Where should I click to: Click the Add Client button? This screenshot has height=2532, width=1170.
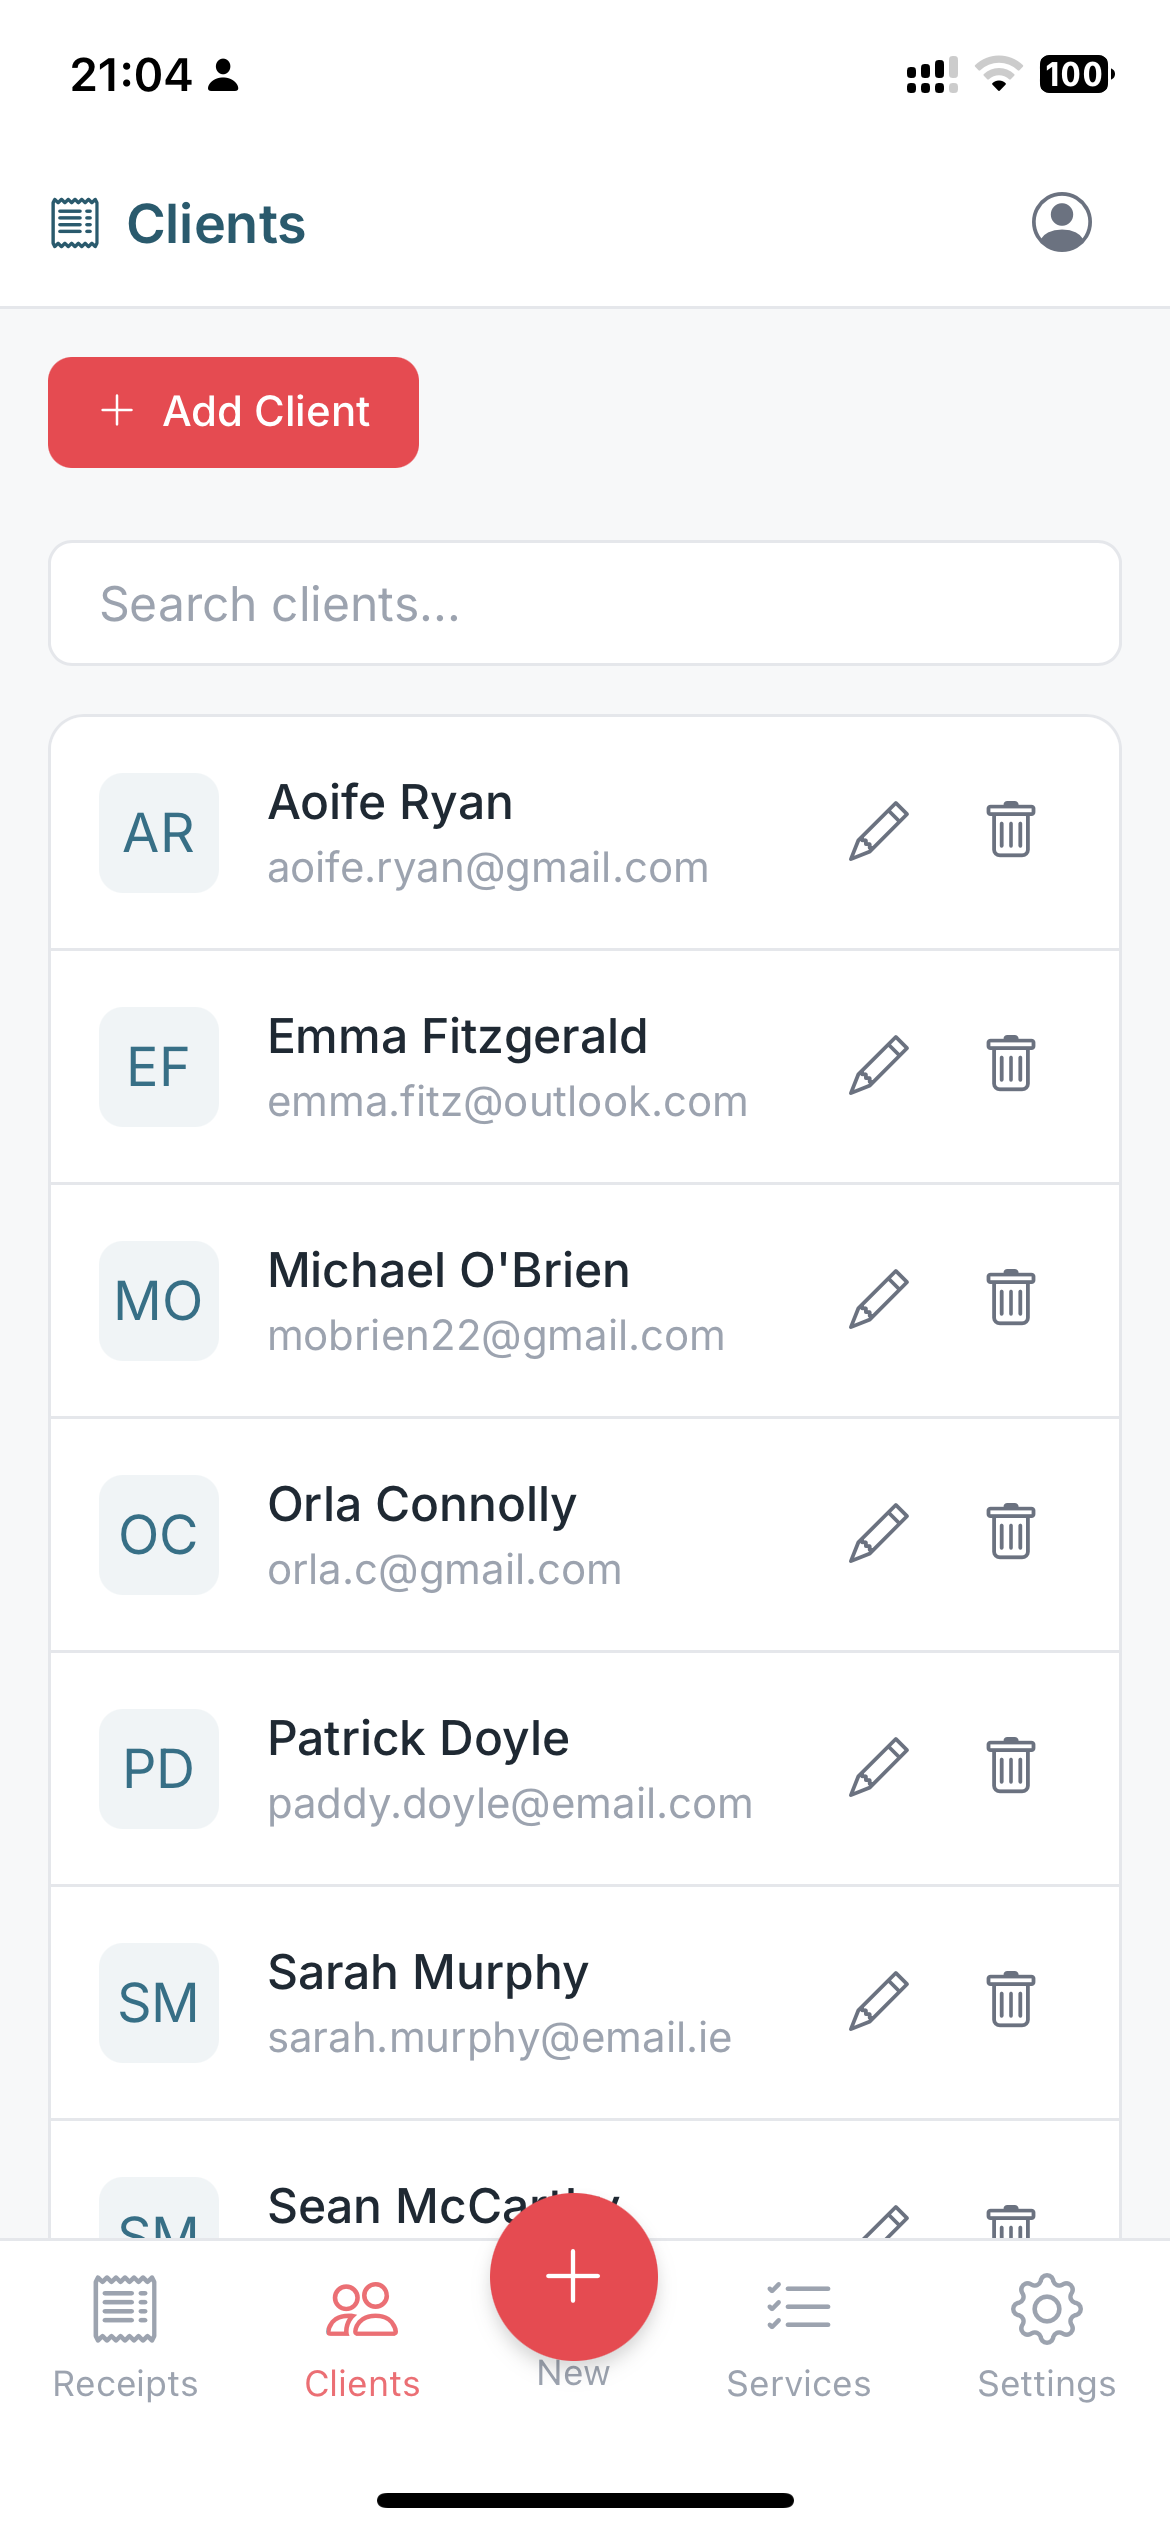click(x=233, y=412)
